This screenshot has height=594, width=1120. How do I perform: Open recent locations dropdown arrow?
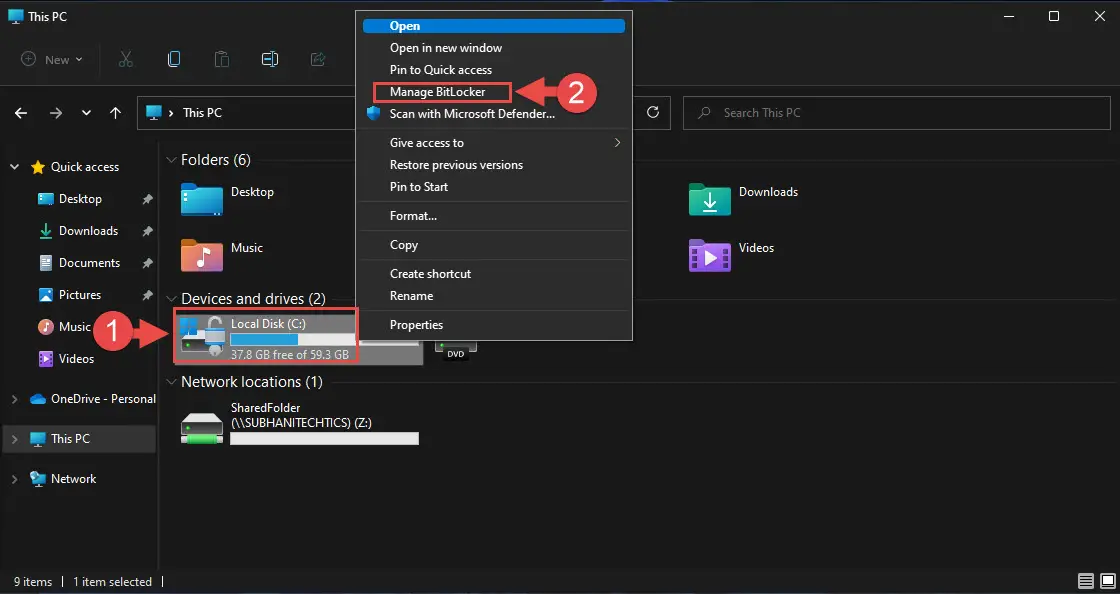coord(87,113)
